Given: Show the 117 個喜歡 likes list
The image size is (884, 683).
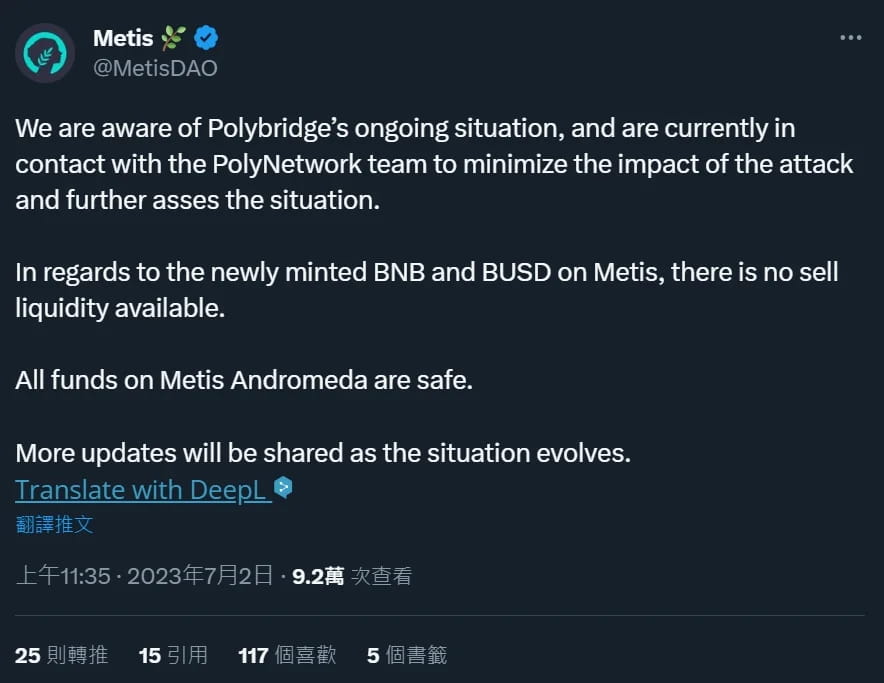Looking at the screenshot, I should 287,655.
